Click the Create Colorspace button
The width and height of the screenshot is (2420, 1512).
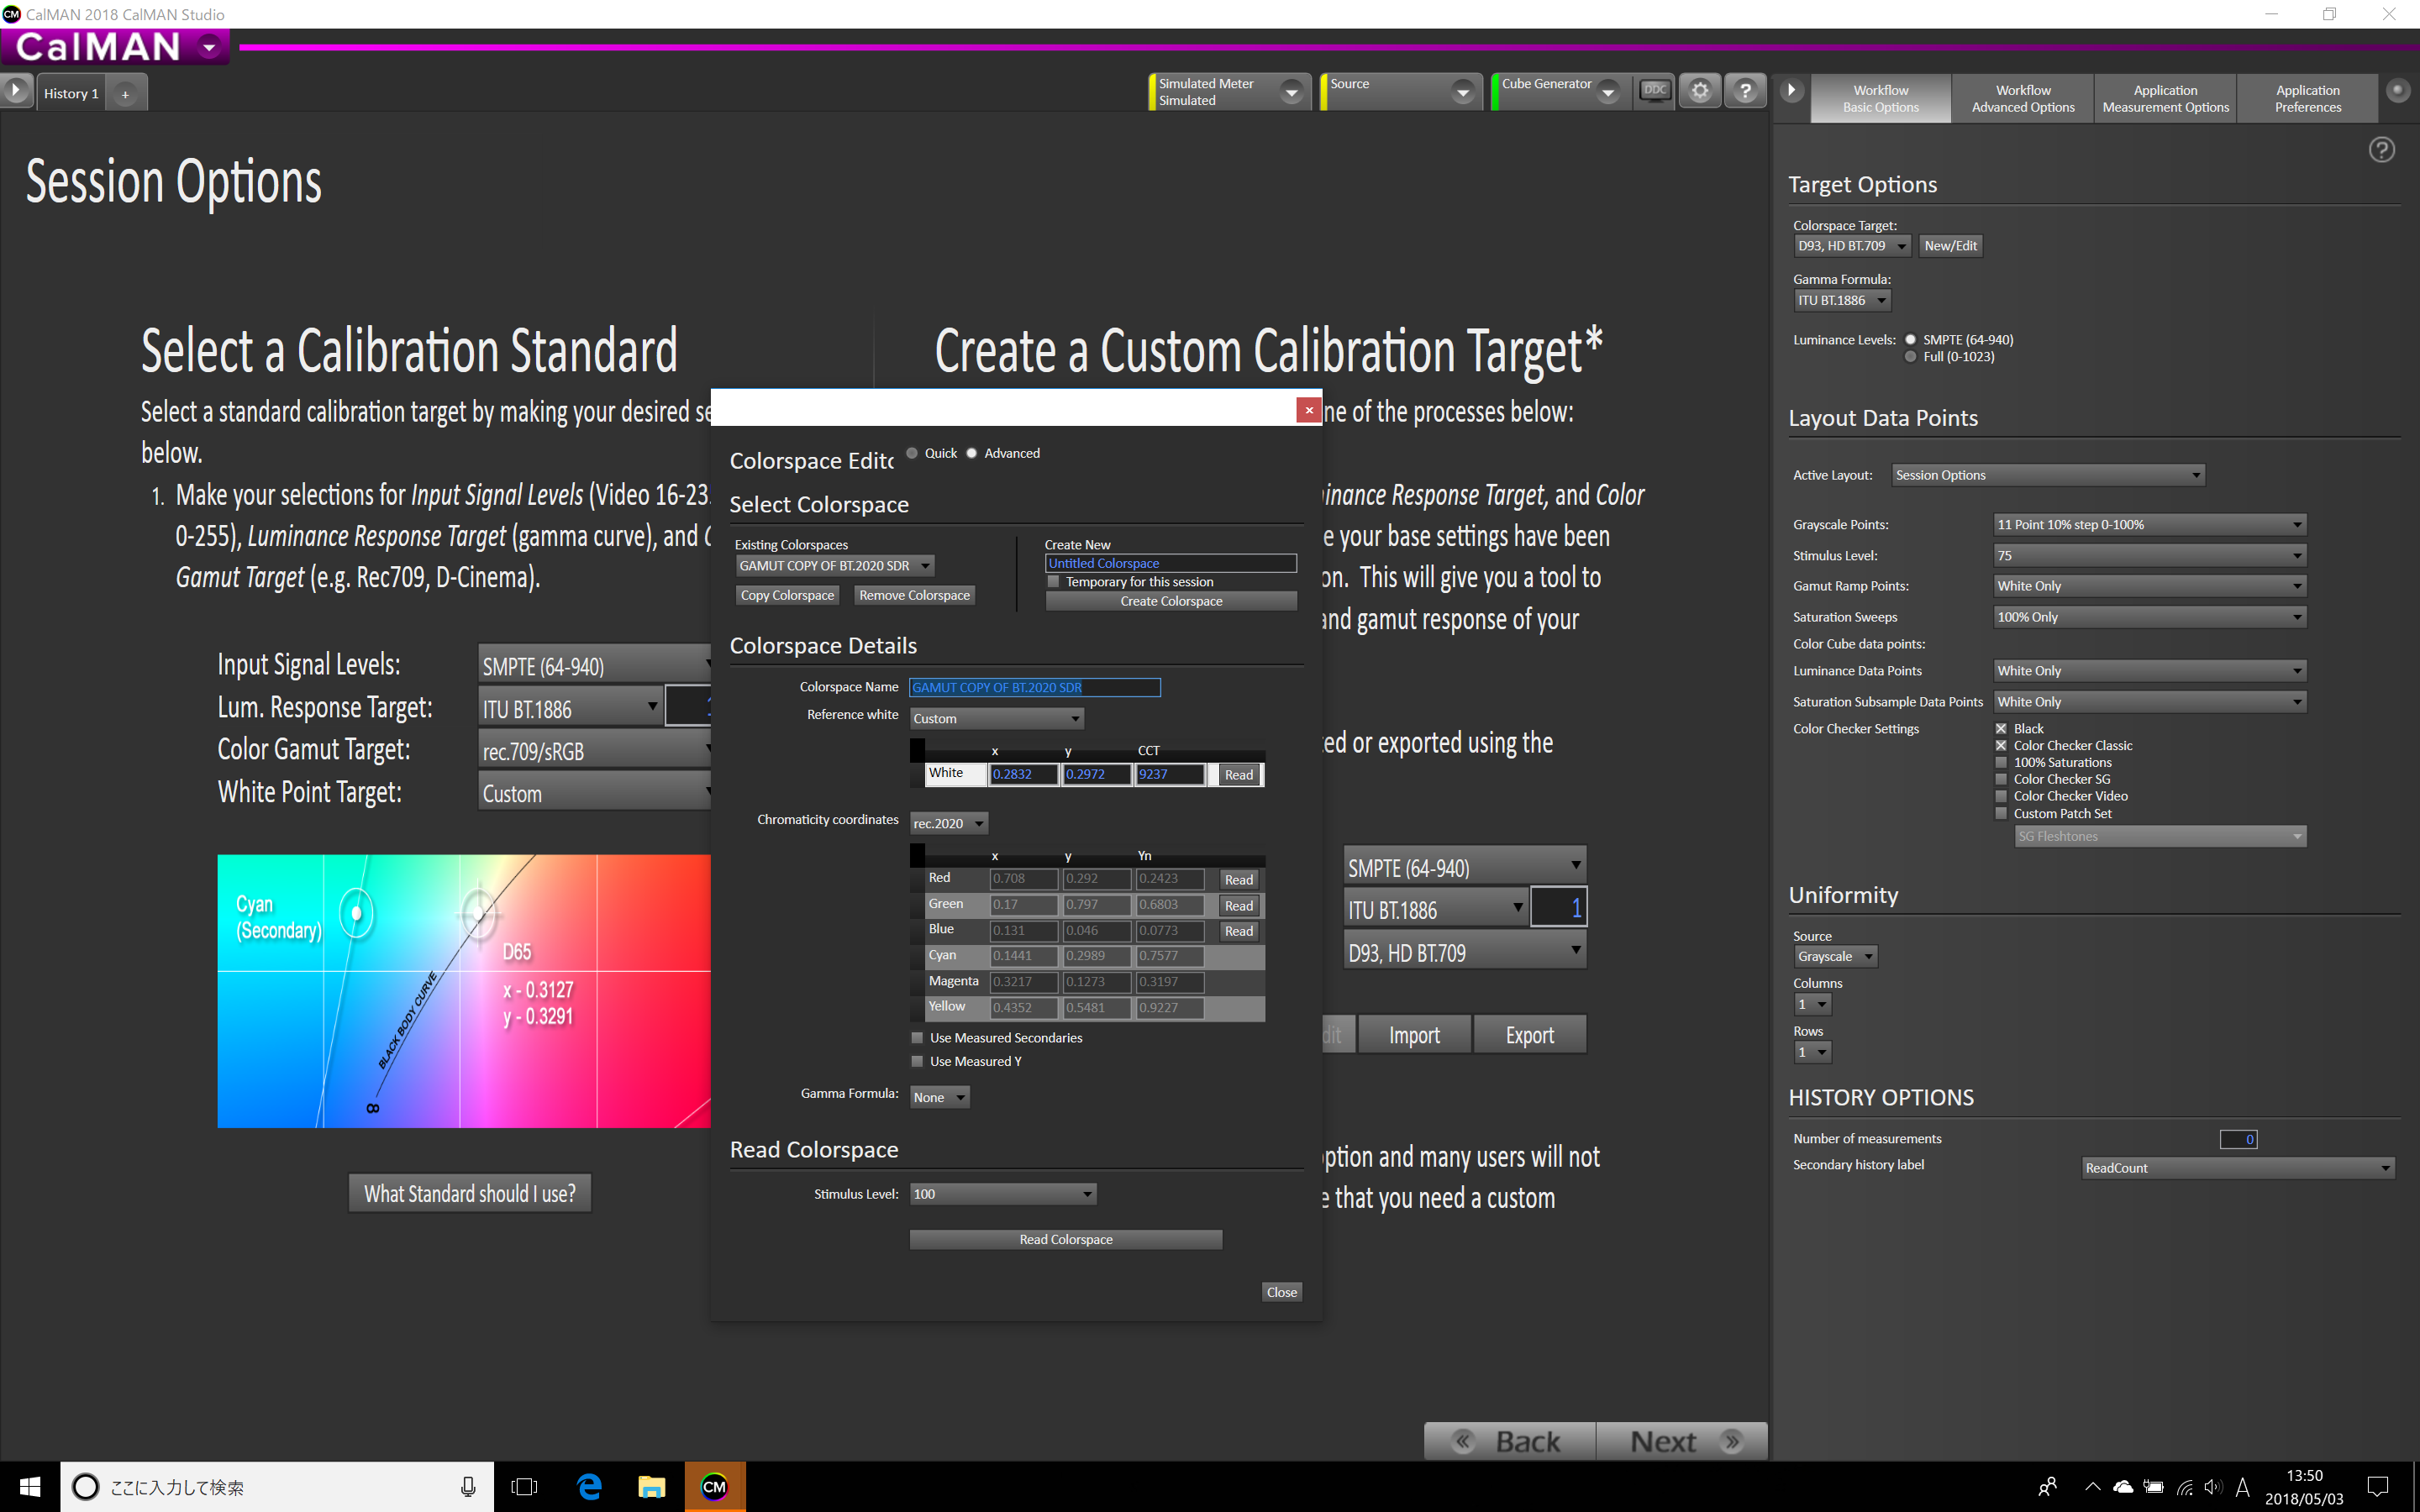[1171, 601]
